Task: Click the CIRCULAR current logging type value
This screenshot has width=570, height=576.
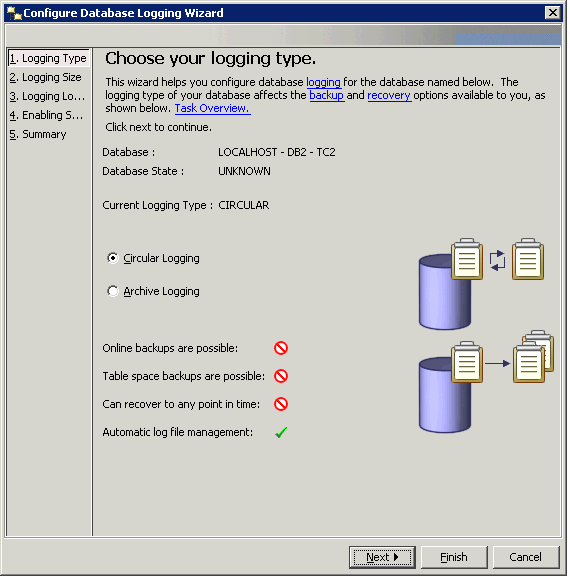Action: coord(243,205)
